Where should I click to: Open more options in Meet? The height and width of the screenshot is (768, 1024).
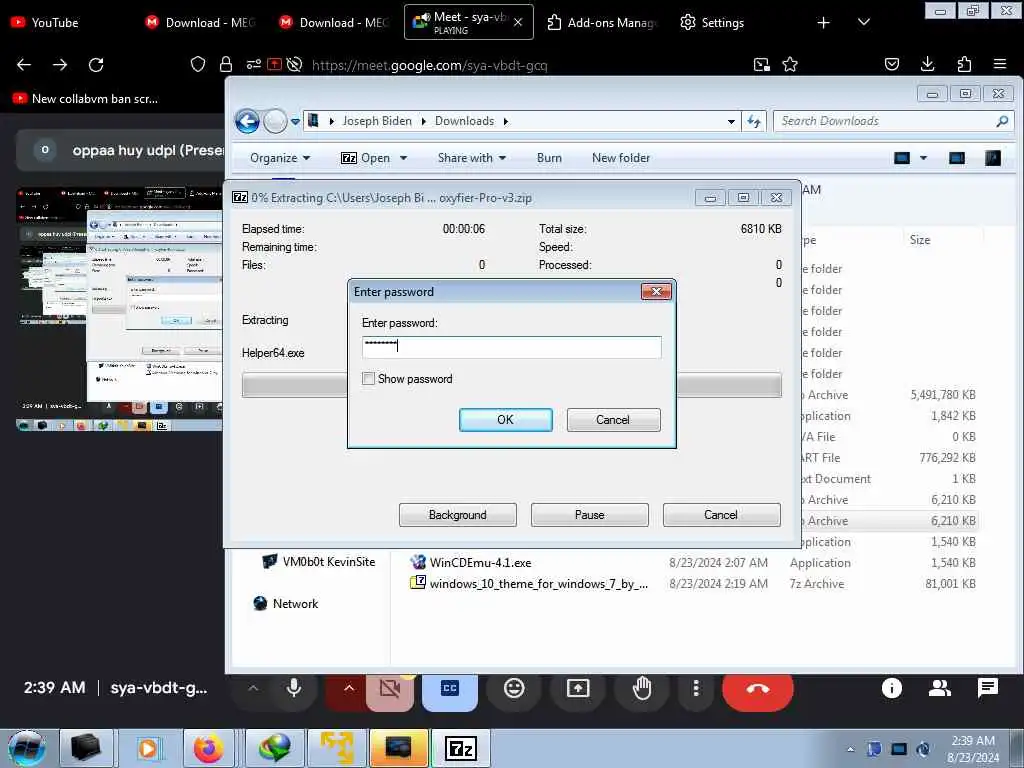pos(696,688)
